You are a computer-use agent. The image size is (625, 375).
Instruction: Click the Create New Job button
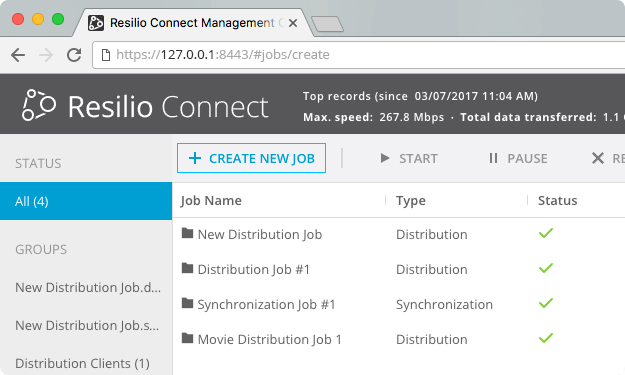pos(252,158)
